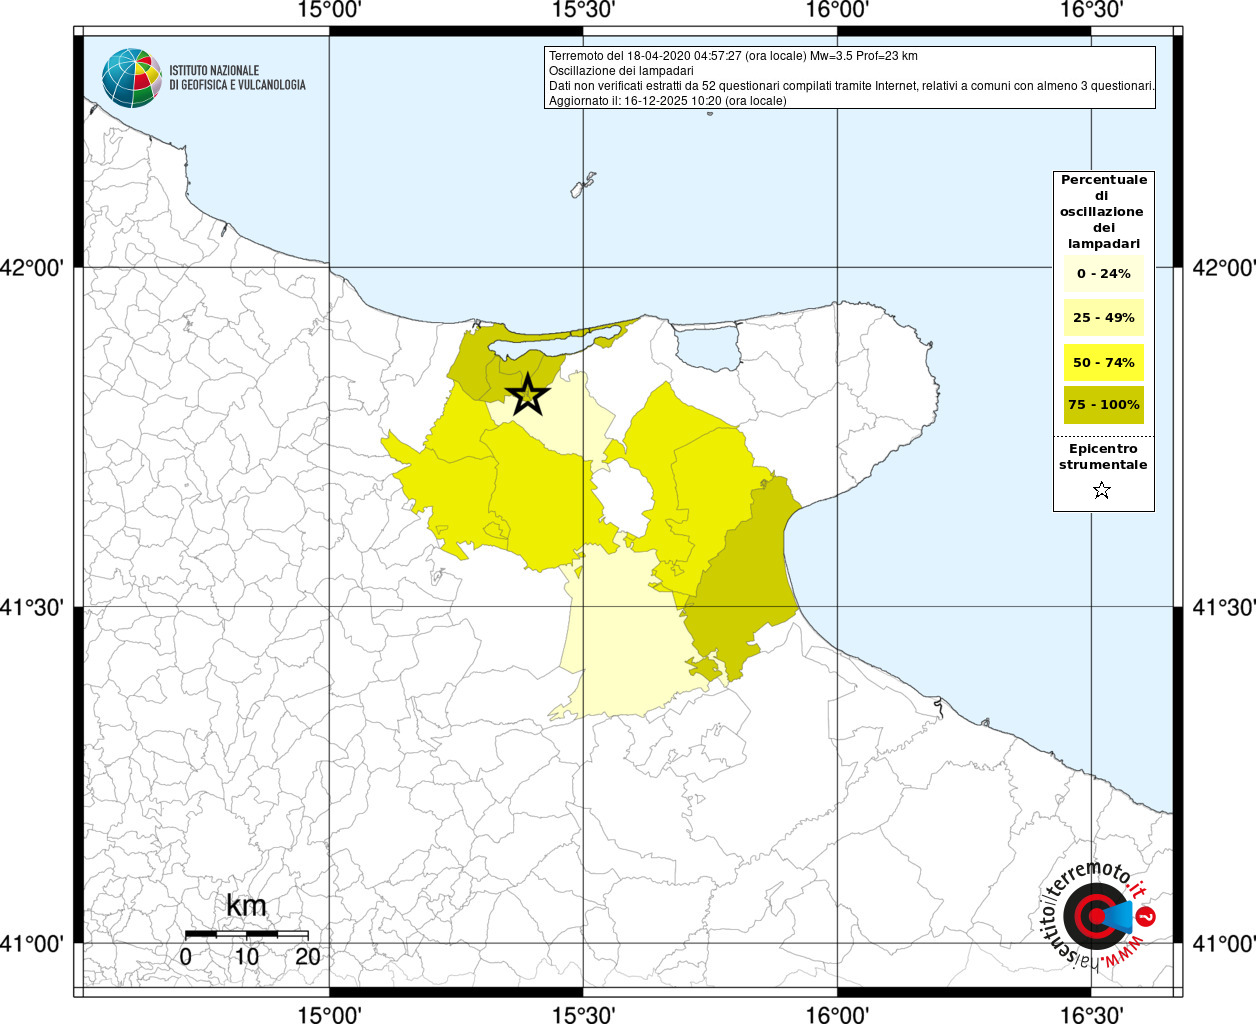Click the black epicenter star on the map
Image resolution: width=1256 pixels, height=1024 pixels.
(528, 396)
